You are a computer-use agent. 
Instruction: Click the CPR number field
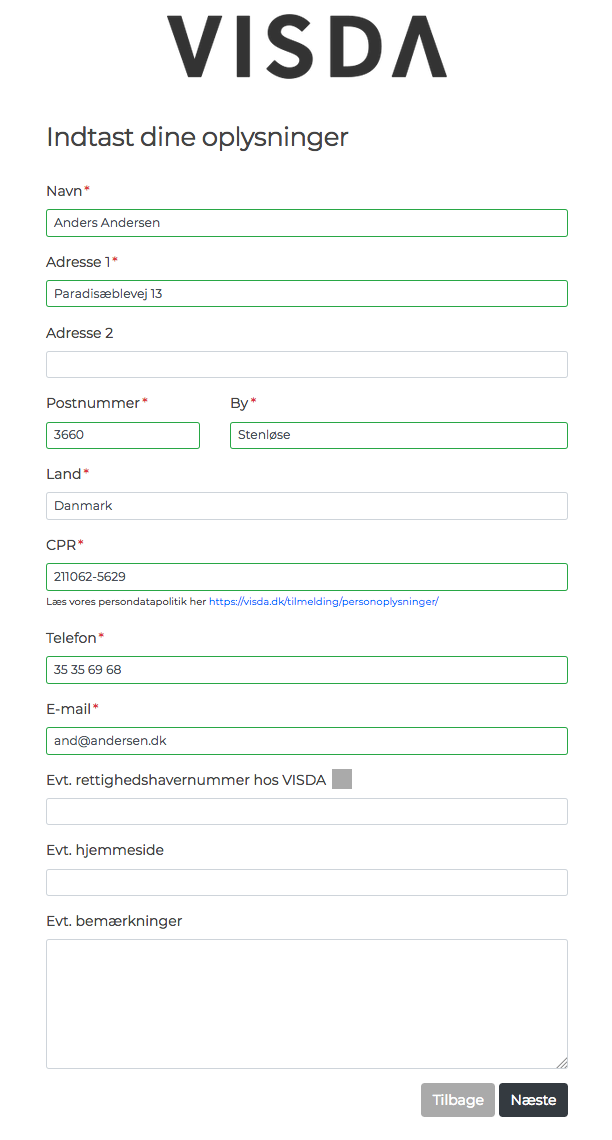(x=307, y=577)
